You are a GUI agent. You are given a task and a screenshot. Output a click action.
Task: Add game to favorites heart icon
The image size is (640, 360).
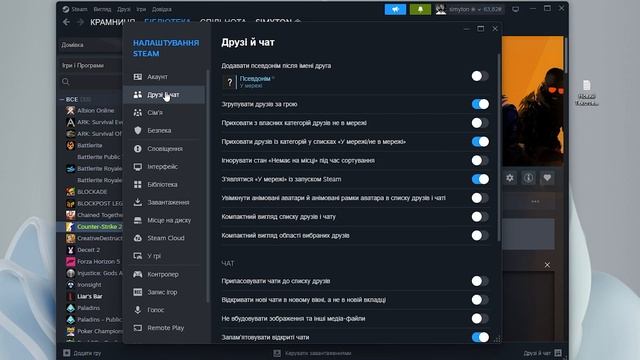coord(547,178)
